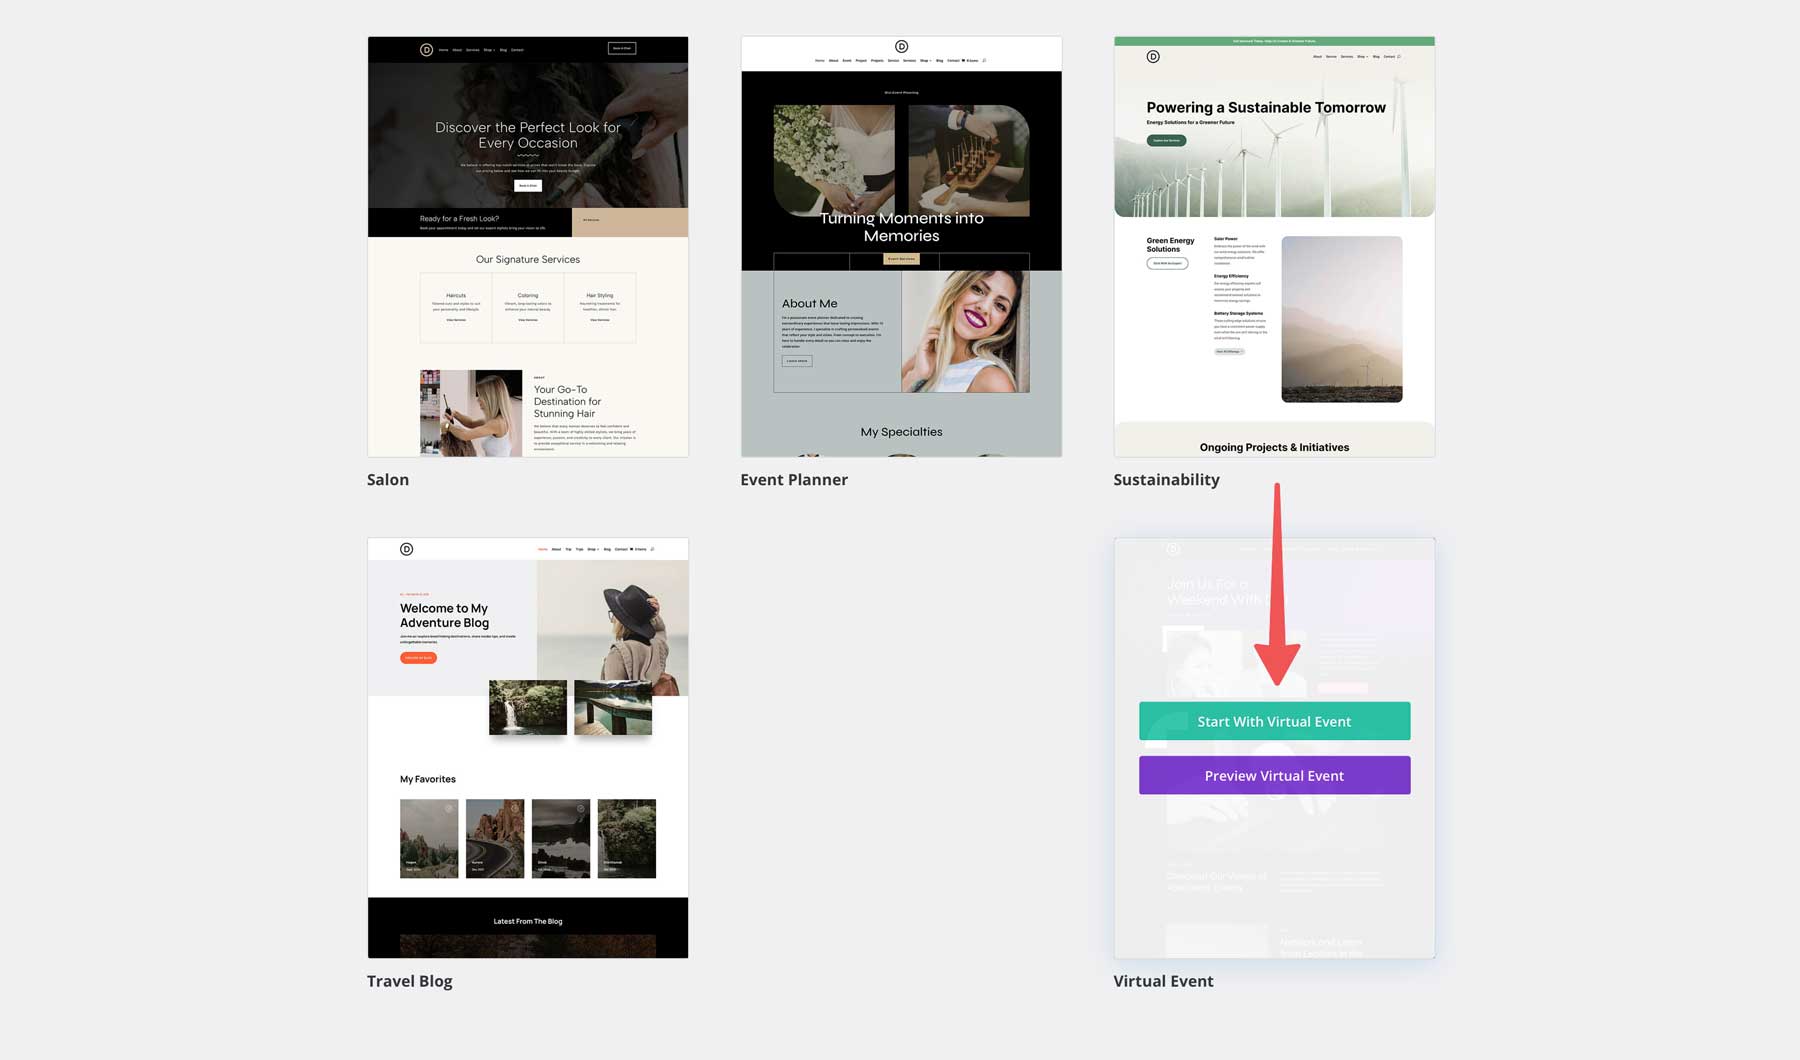Click the Start With Virtual Event button

coord(1274,720)
